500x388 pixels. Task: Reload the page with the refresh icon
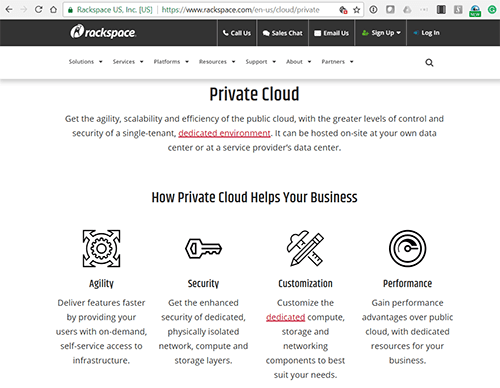pyautogui.click(x=39, y=9)
